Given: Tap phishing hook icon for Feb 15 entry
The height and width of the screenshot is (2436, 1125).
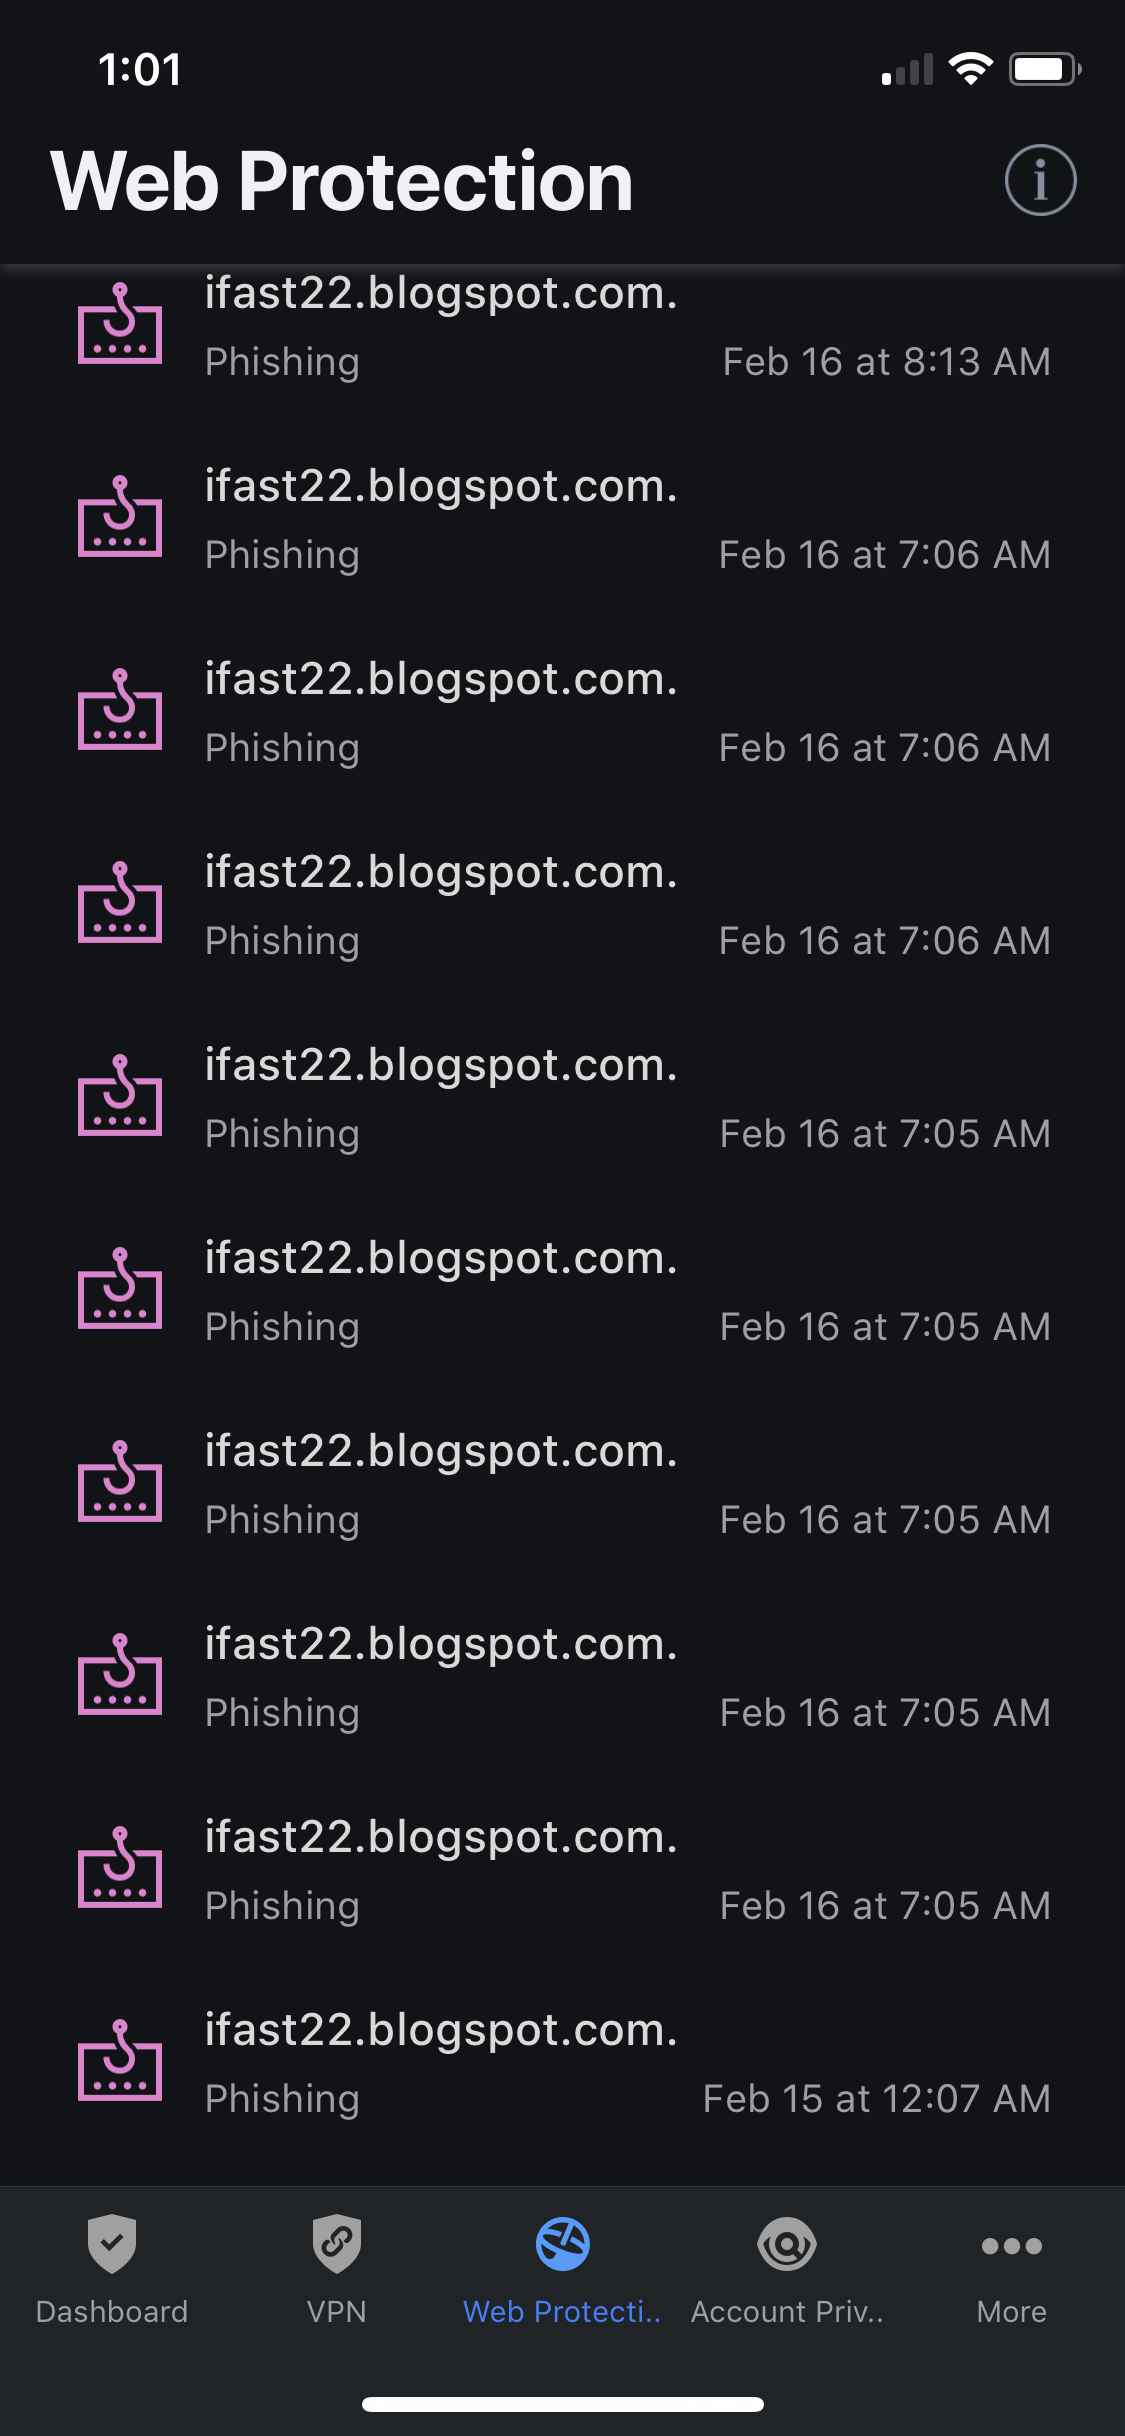Looking at the screenshot, I should pyautogui.click(x=120, y=2061).
